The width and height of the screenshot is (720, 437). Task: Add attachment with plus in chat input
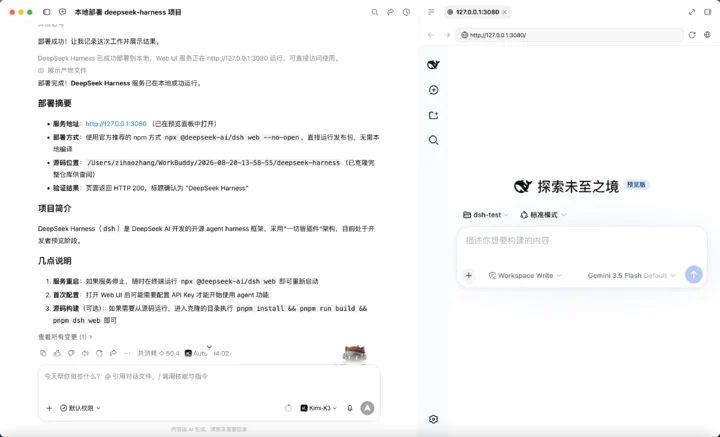pos(49,408)
